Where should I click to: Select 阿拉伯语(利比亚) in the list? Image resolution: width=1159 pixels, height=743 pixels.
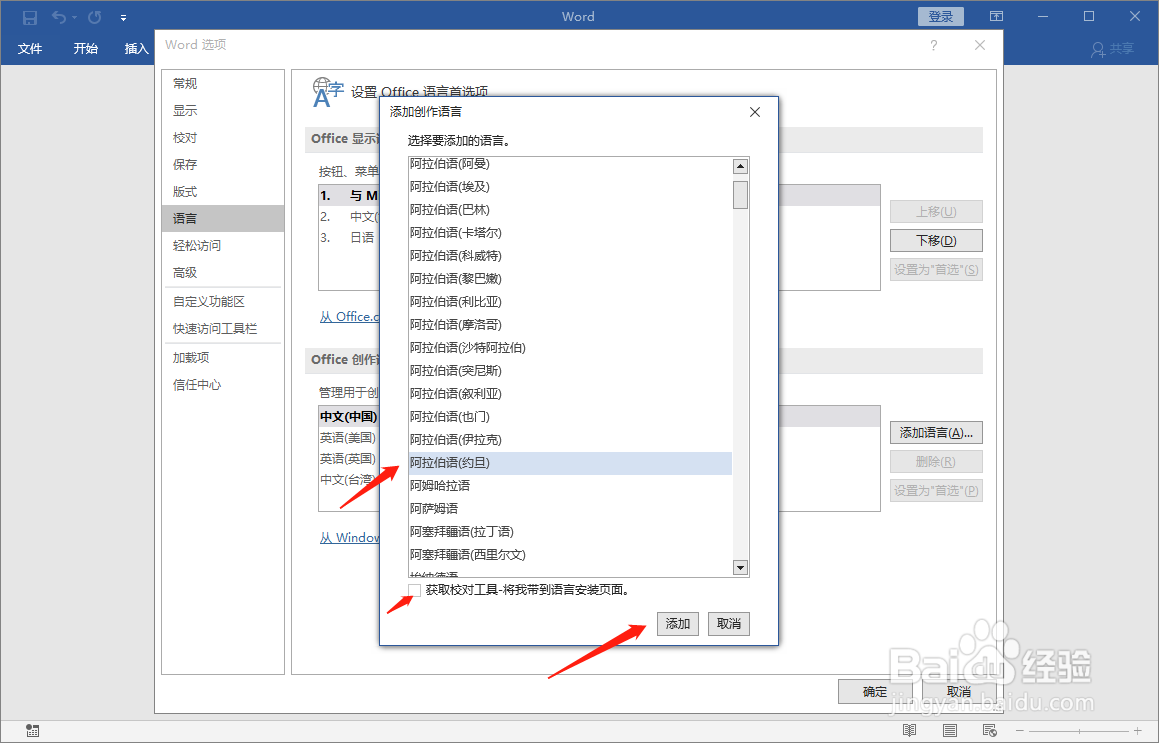(570, 302)
